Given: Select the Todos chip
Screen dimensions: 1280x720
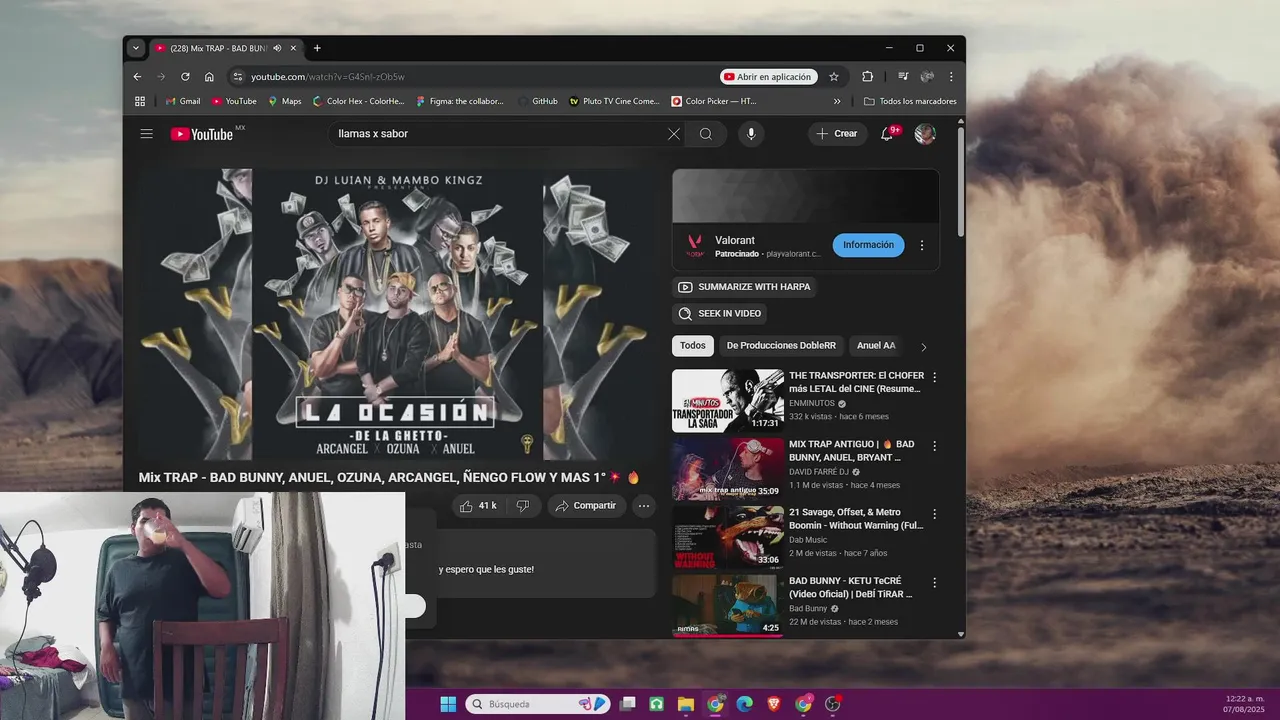Looking at the screenshot, I should tap(693, 346).
